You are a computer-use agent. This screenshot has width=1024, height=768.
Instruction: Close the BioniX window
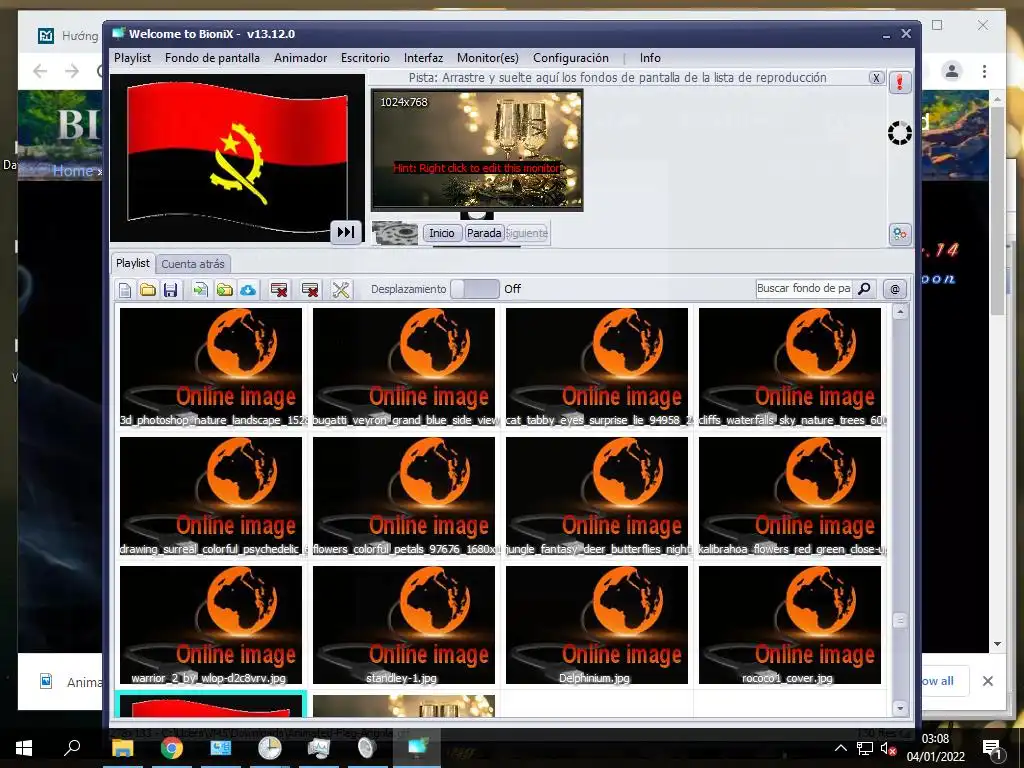(x=906, y=33)
